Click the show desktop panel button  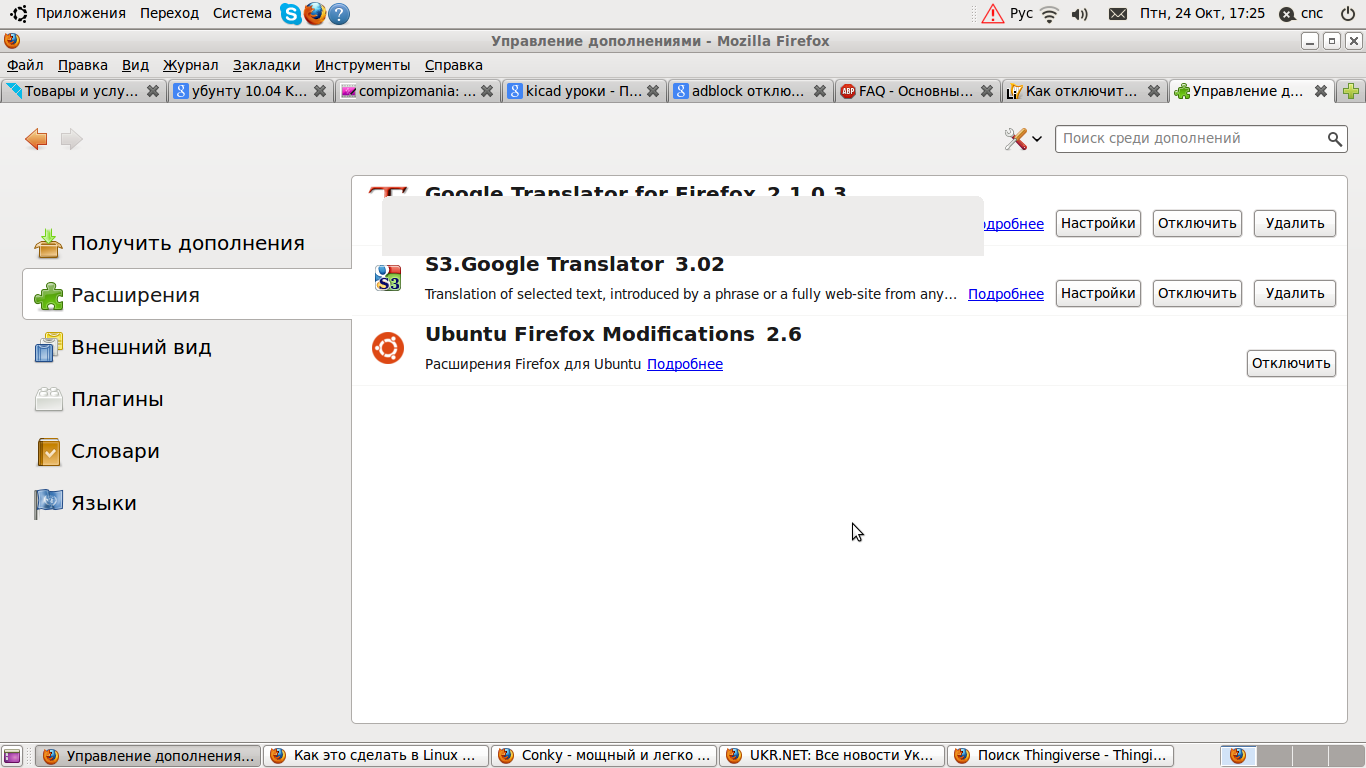[x=12, y=756]
